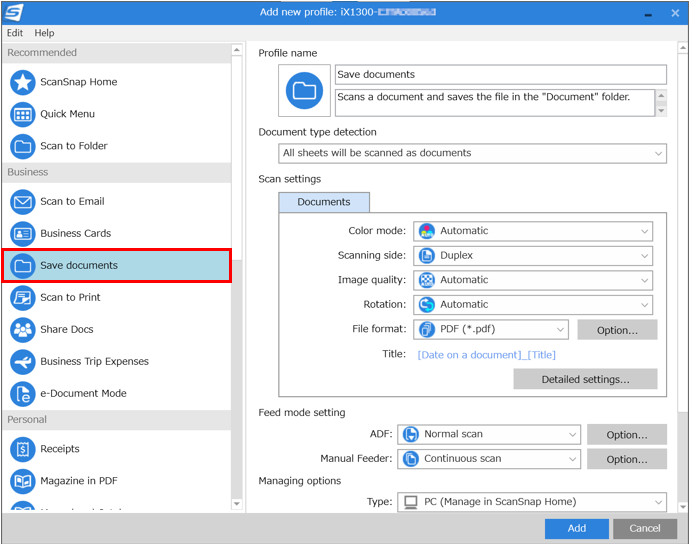Select the Documents tab
Screen dimensions: 690x544
324,202
